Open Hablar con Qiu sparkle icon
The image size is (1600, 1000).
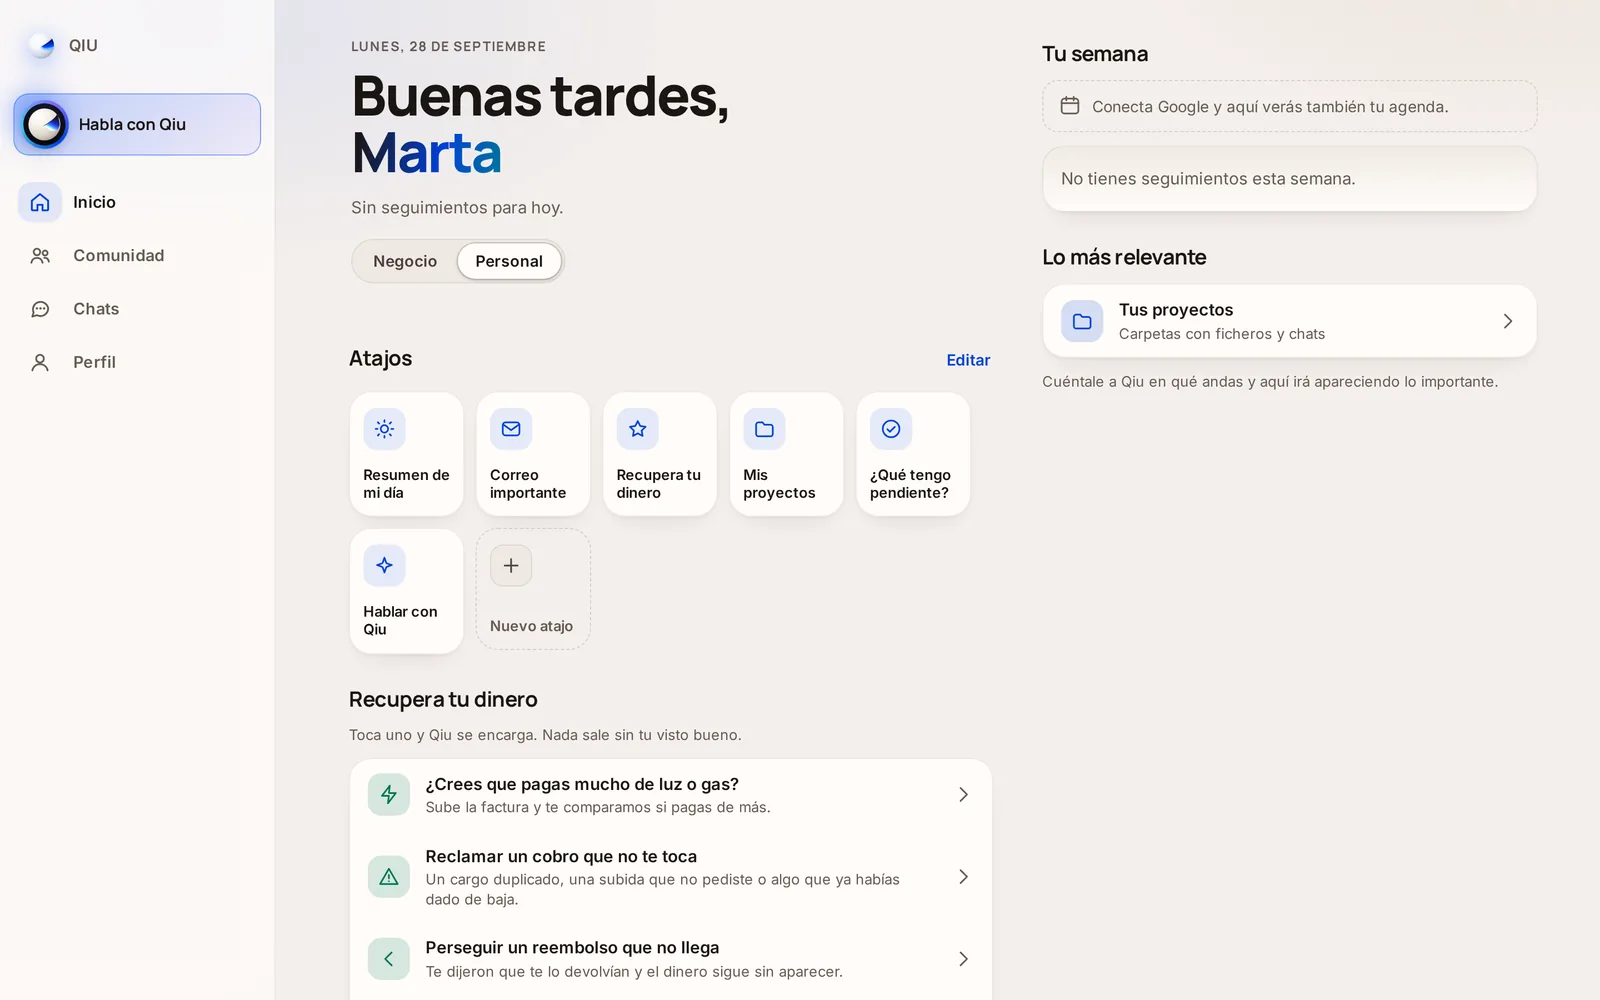384,565
